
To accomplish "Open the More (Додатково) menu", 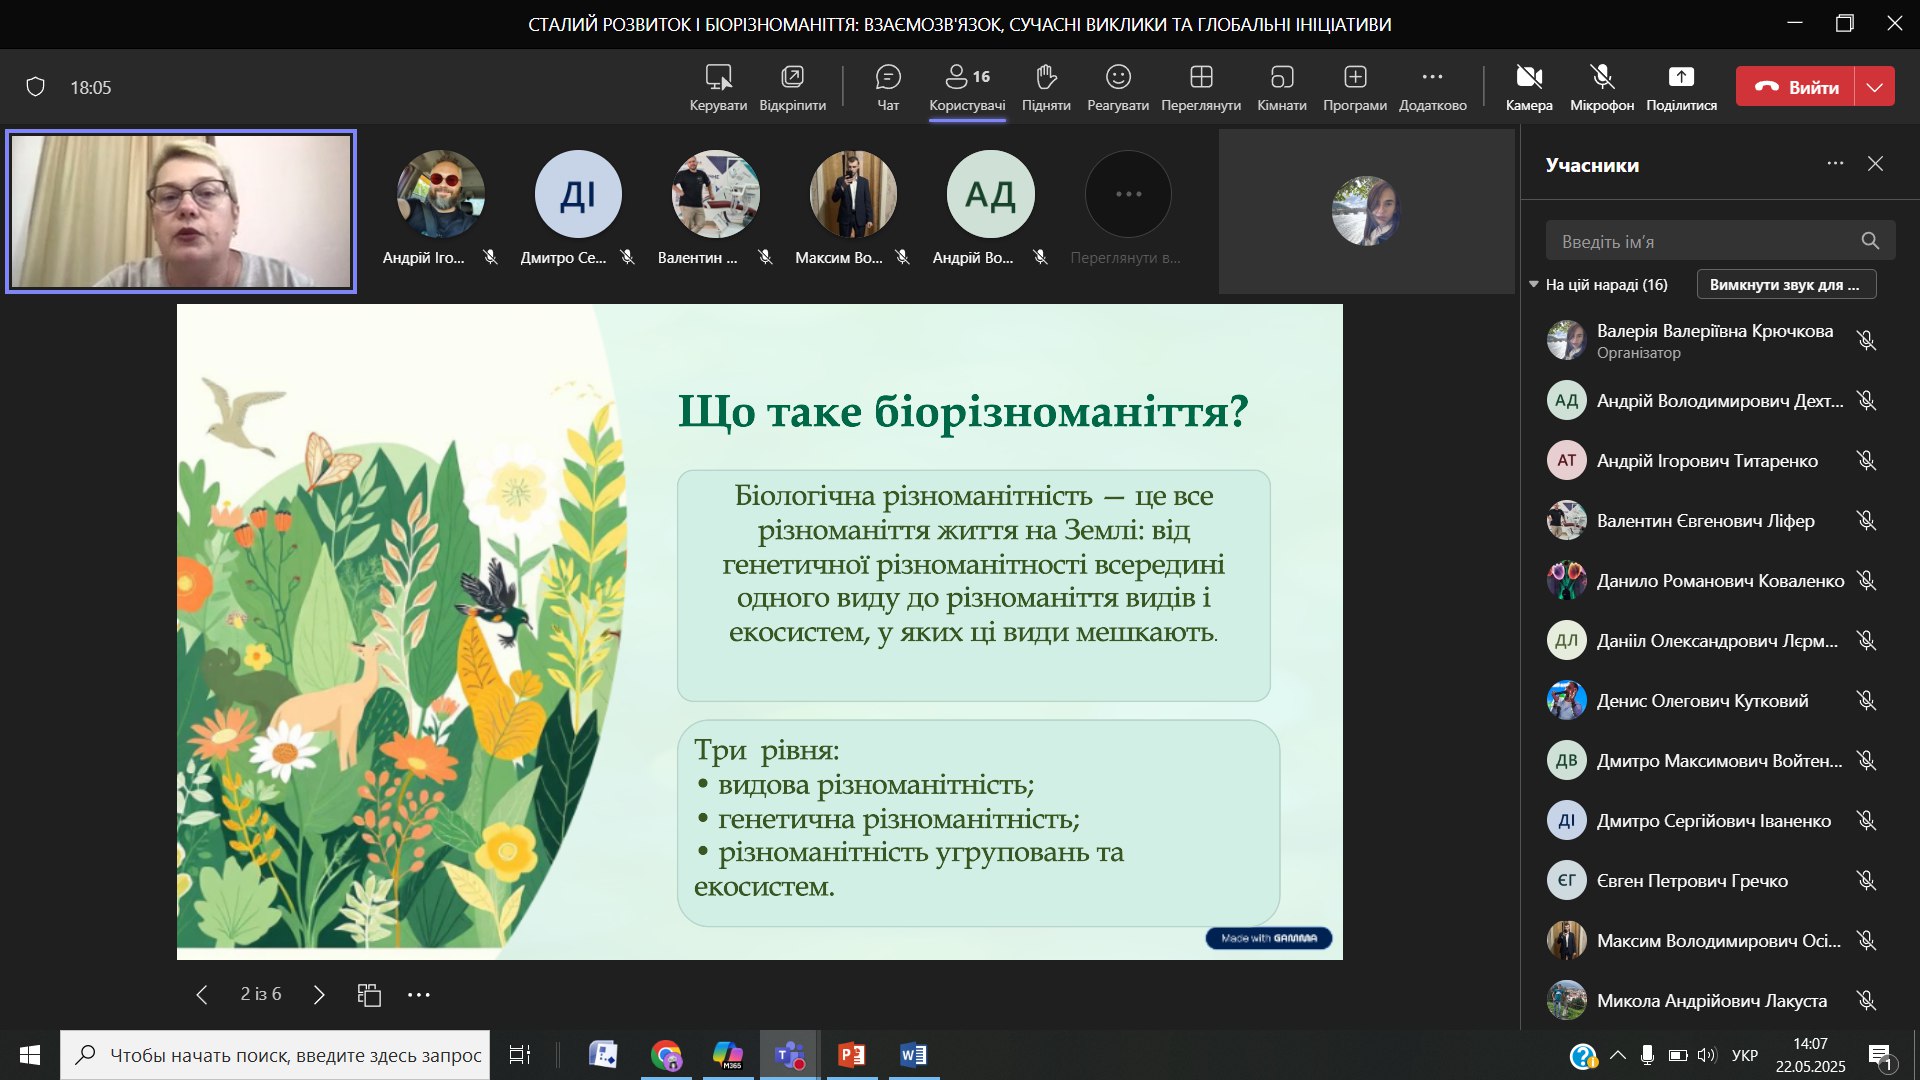I will (x=1432, y=78).
